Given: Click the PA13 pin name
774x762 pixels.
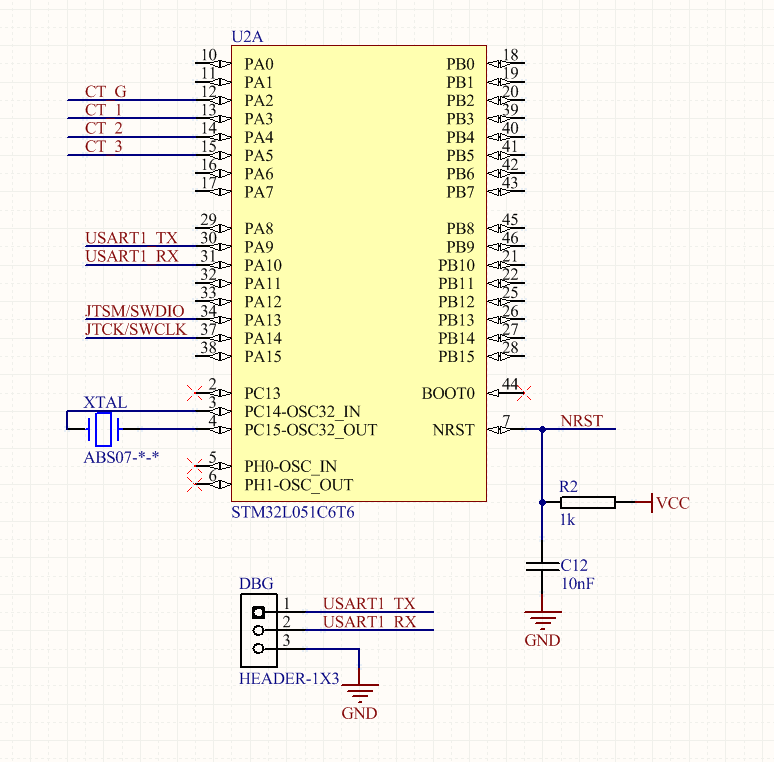Looking at the screenshot, I should tap(263, 320).
